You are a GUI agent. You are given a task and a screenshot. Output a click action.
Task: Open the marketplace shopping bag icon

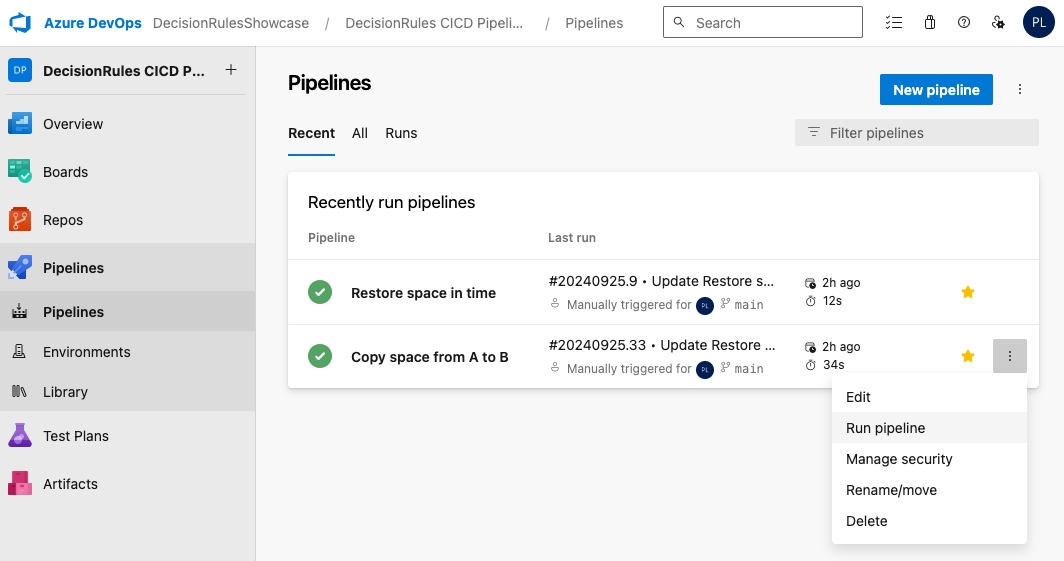[930, 22]
